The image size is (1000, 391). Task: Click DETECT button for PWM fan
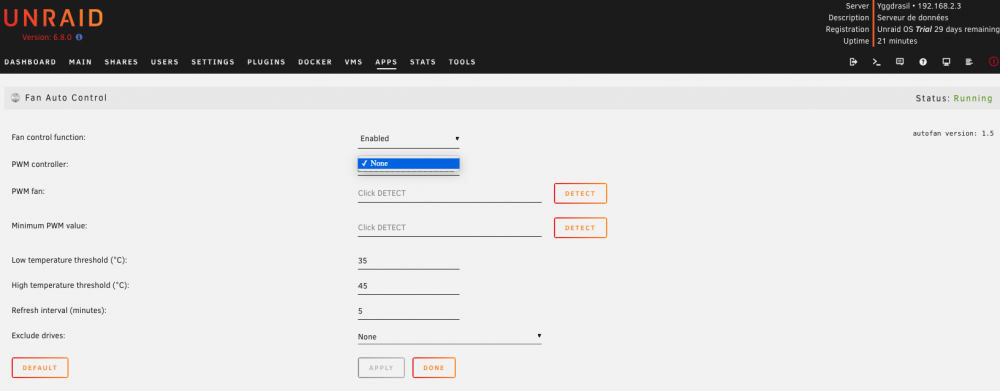point(580,193)
